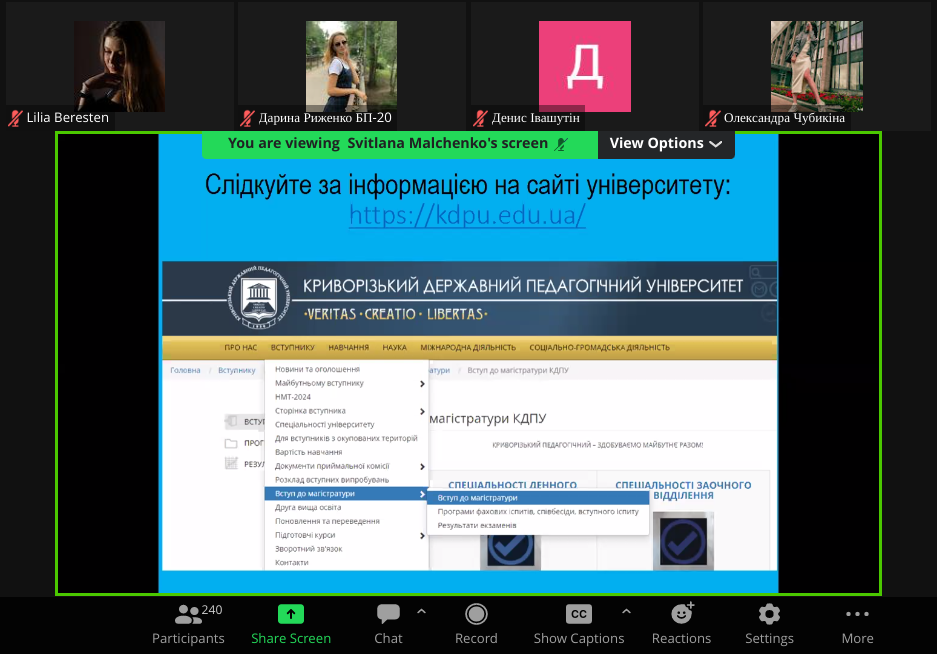Expand the chevron next to Chat
Image resolution: width=937 pixels, height=654 pixels.
pyautogui.click(x=421, y=611)
